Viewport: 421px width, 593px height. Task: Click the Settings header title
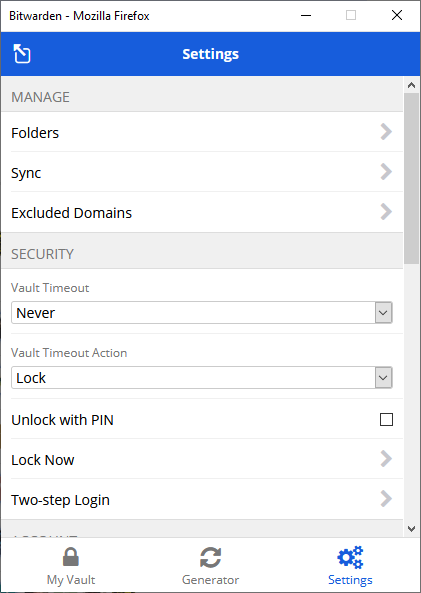coord(211,54)
